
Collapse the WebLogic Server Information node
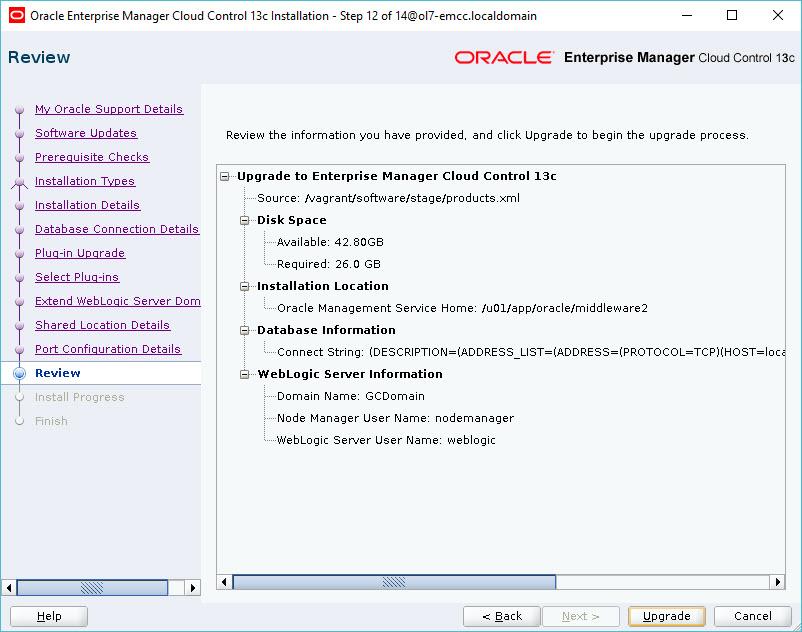pos(244,374)
